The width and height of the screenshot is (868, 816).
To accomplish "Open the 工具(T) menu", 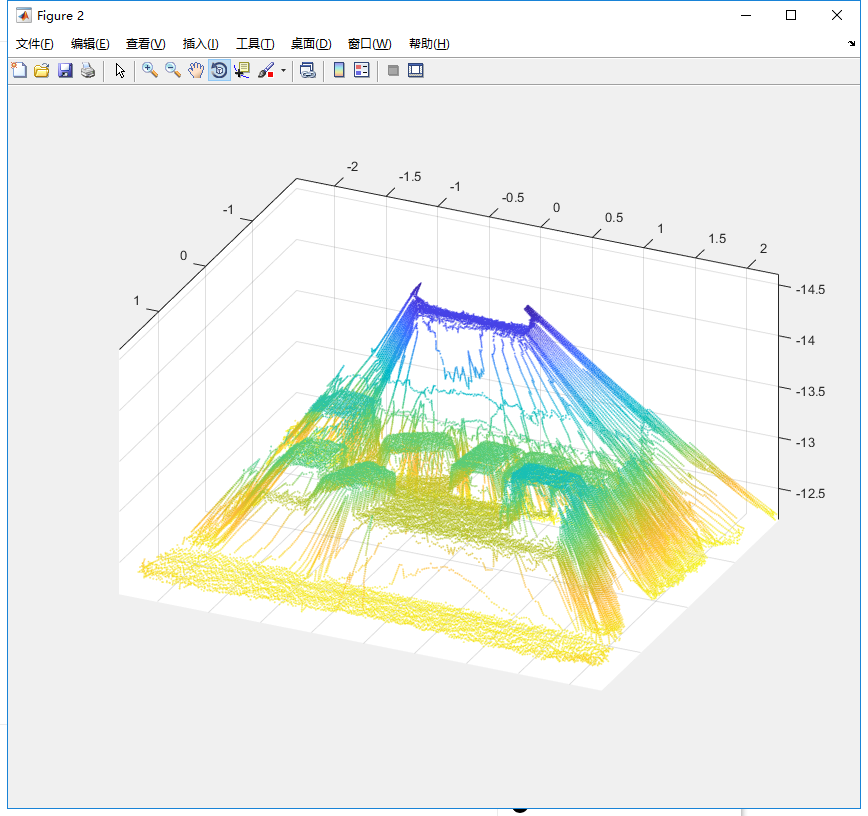I will [x=255, y=44].
